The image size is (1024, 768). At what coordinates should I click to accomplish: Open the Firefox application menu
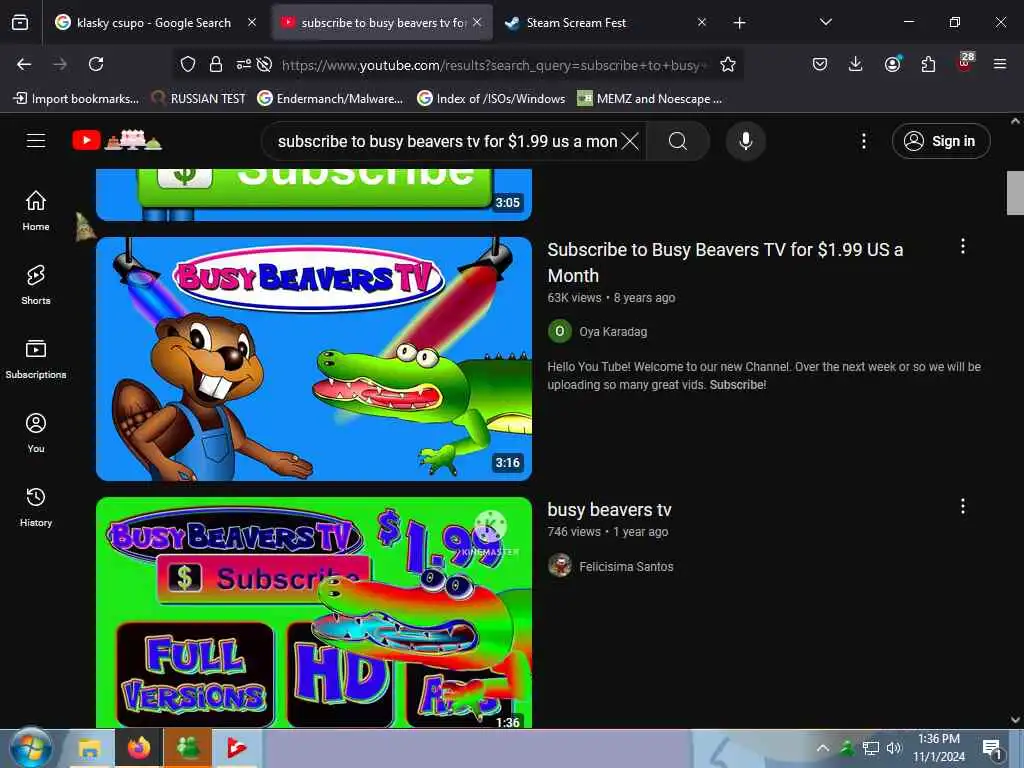[x=1000, y=64]
